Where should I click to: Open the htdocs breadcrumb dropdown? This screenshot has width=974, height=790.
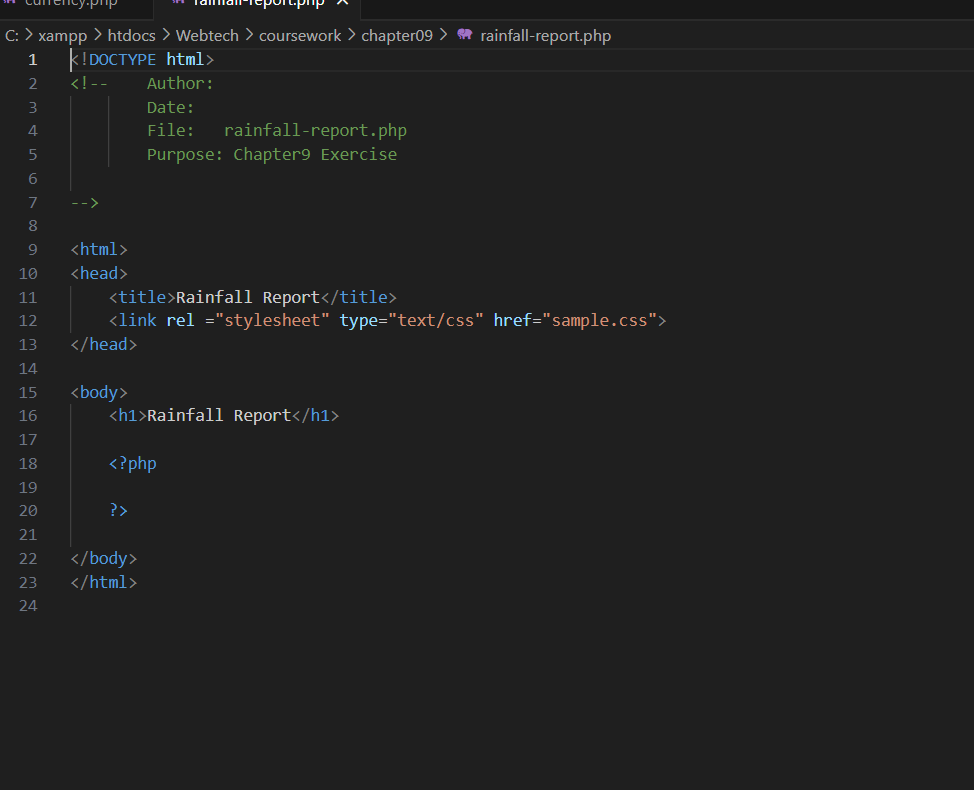[131, 35]
